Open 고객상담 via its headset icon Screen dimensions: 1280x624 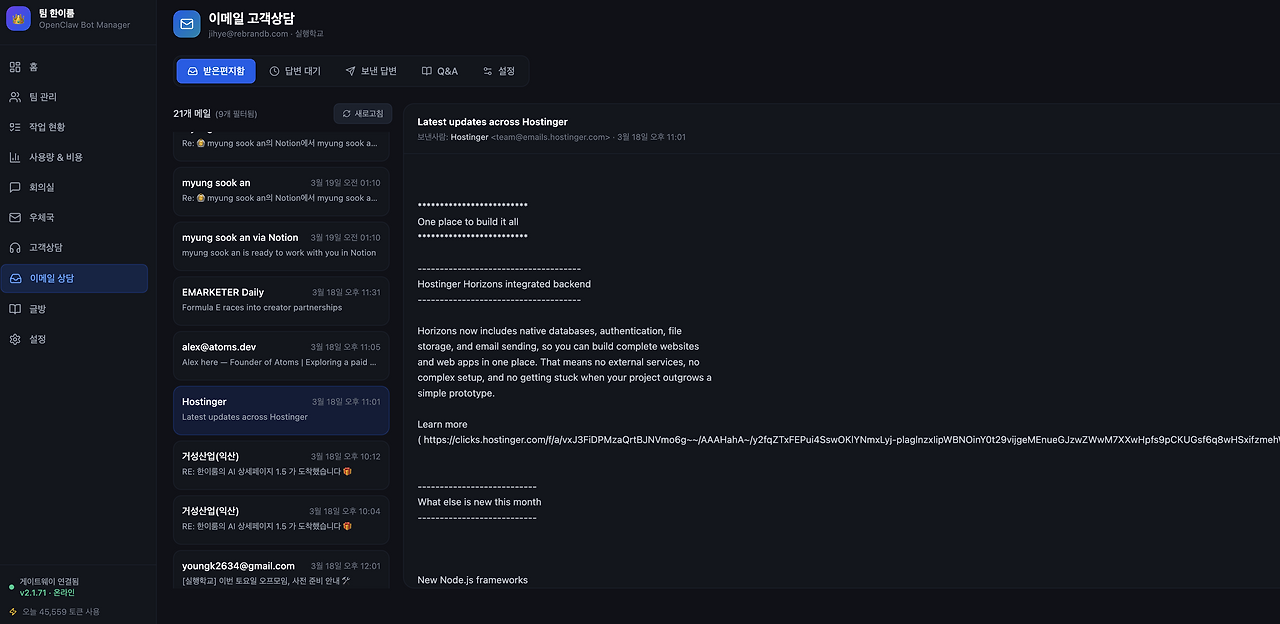click(15, 247)
